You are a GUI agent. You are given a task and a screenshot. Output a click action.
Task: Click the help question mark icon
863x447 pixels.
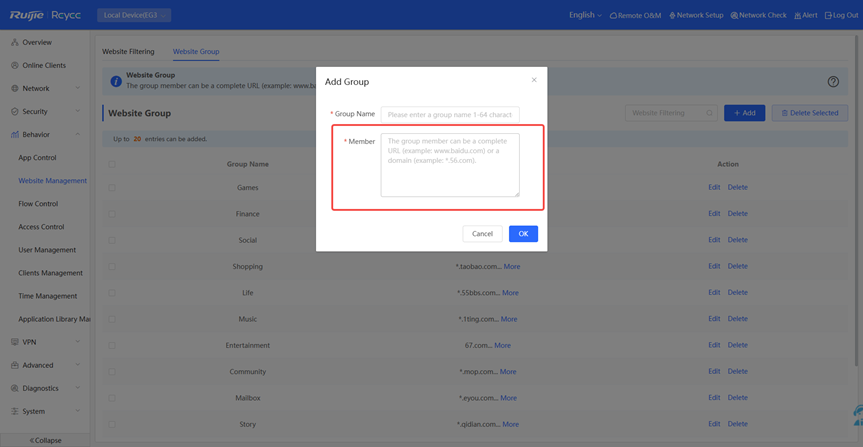tap(833, 82)
